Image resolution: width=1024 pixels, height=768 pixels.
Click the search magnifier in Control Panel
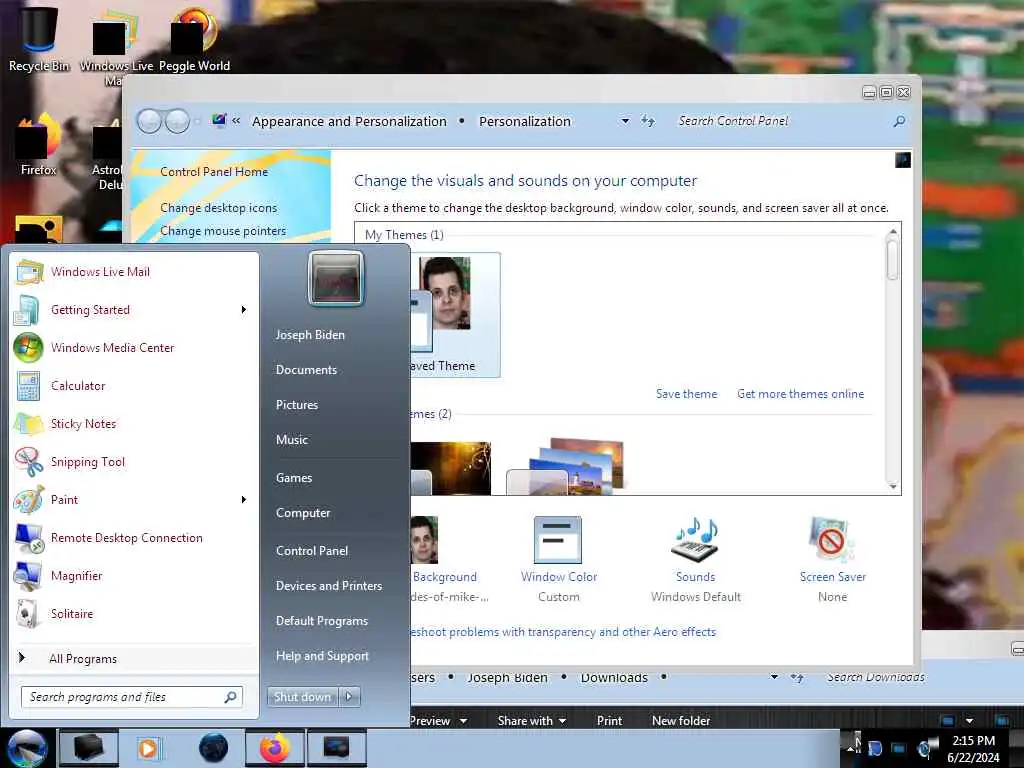pyautogui.click(x=899, y=121)
